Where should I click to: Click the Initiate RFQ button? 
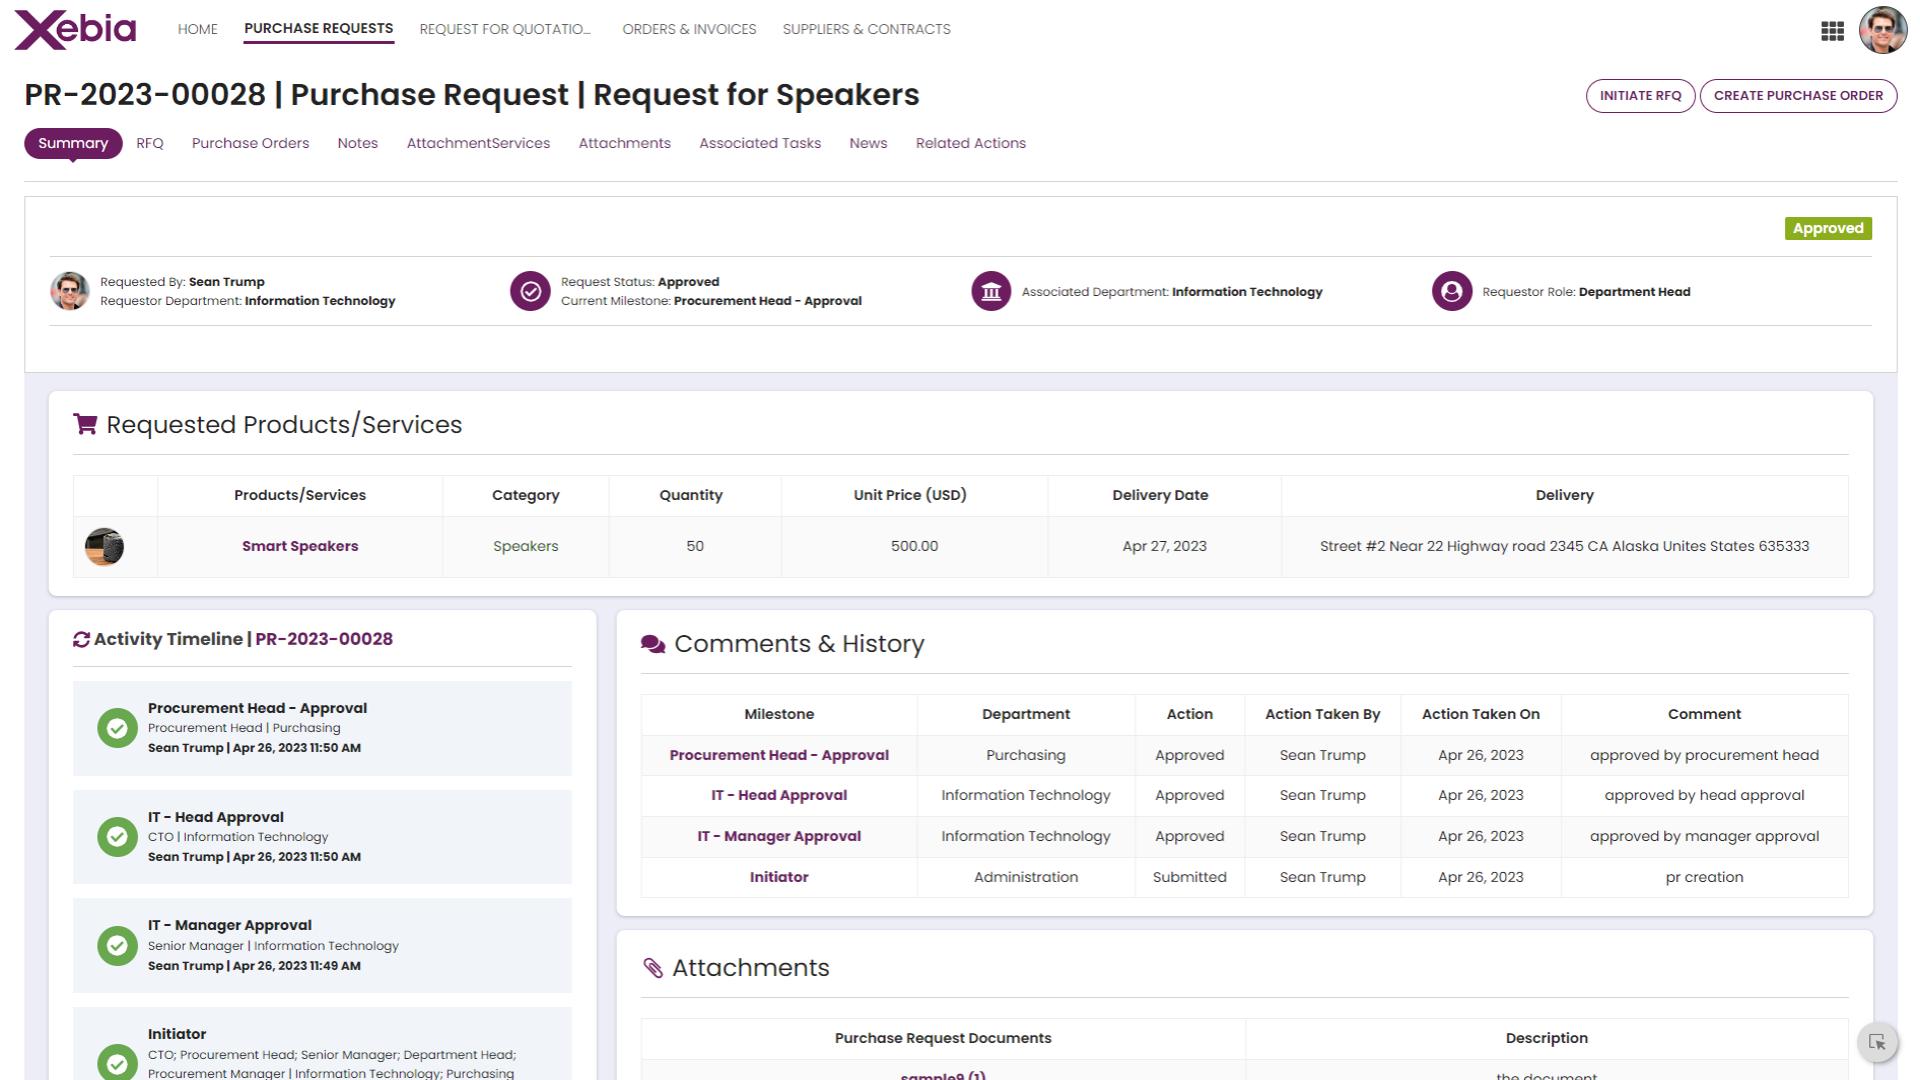coord(1640,96)
